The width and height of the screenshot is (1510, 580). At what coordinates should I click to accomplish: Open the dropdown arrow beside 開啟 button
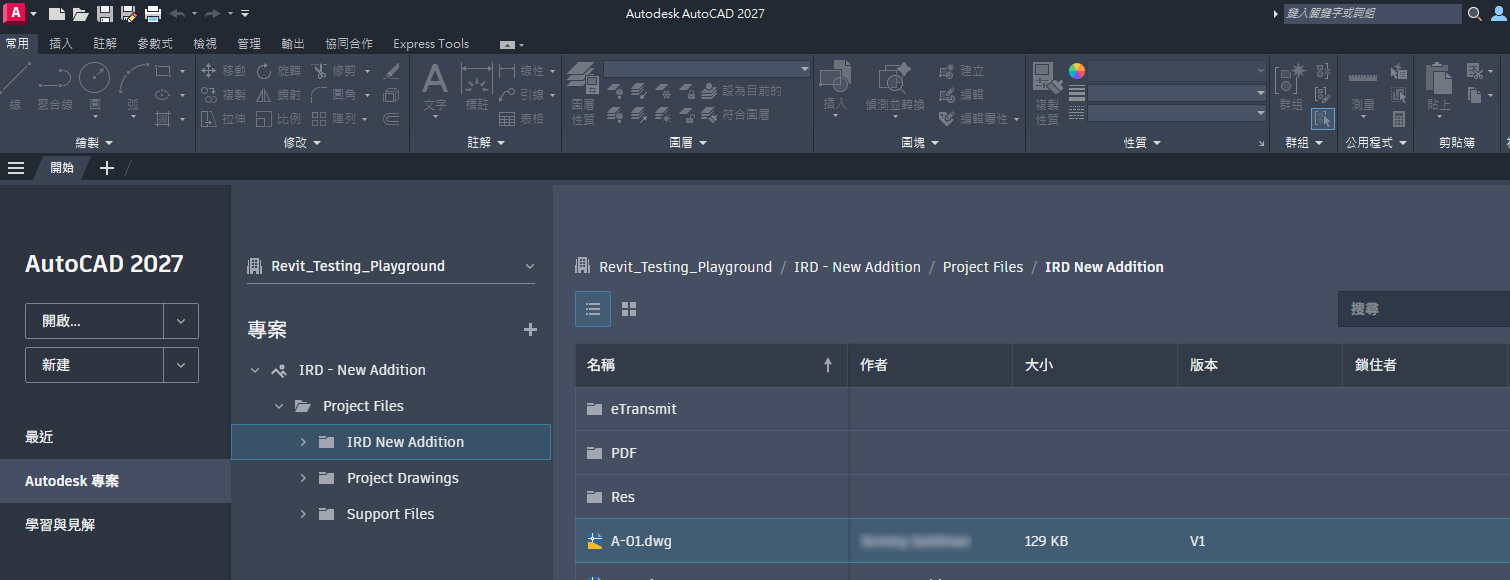[181, 321]
